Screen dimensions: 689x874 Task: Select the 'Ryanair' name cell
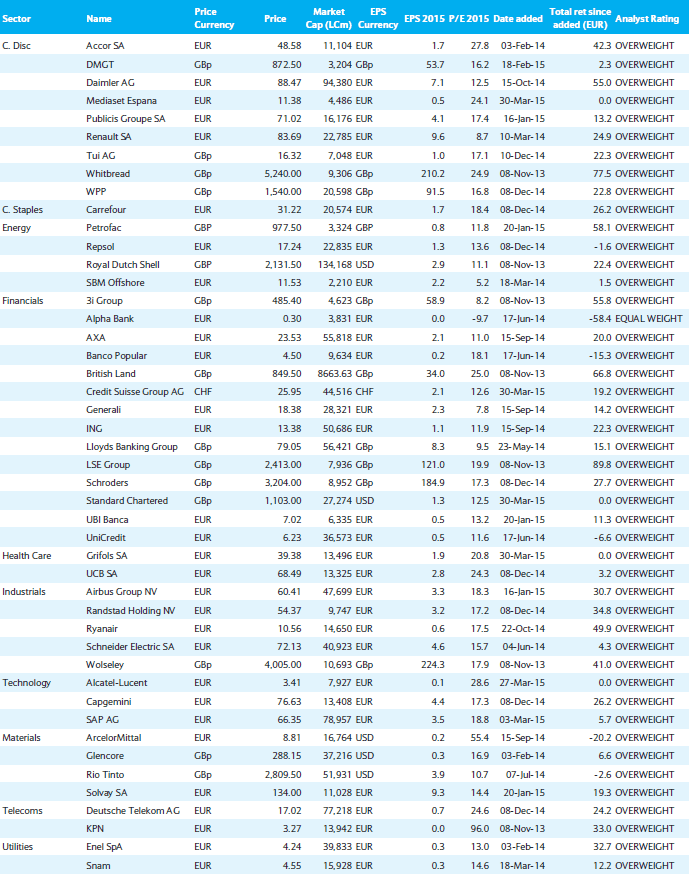click(101, 629)
